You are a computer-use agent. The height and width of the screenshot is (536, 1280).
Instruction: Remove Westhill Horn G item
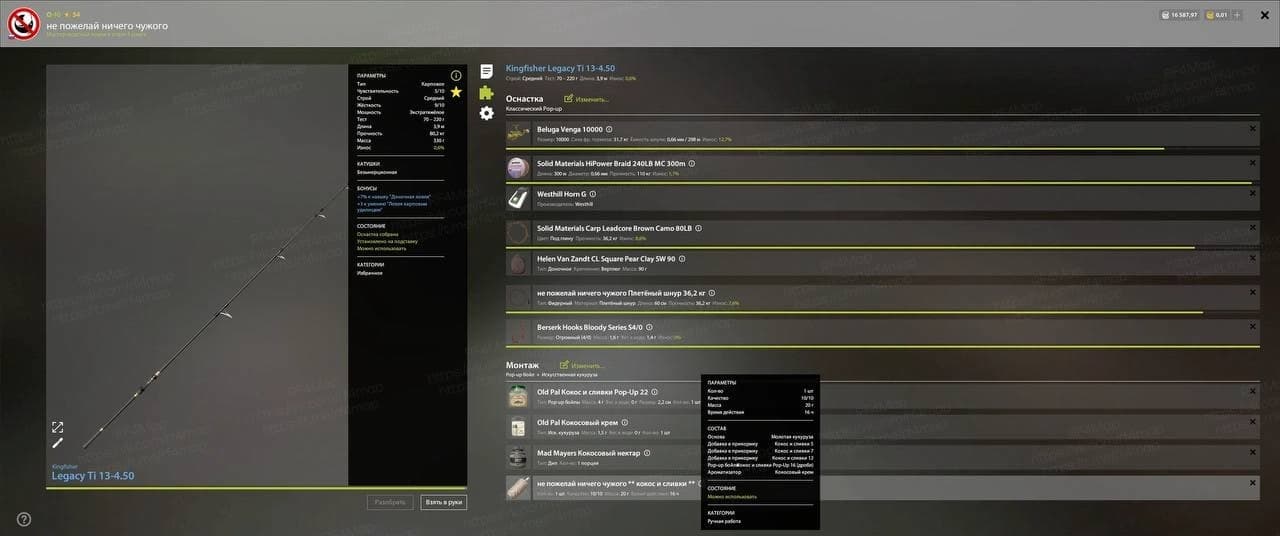point(1253,193)
